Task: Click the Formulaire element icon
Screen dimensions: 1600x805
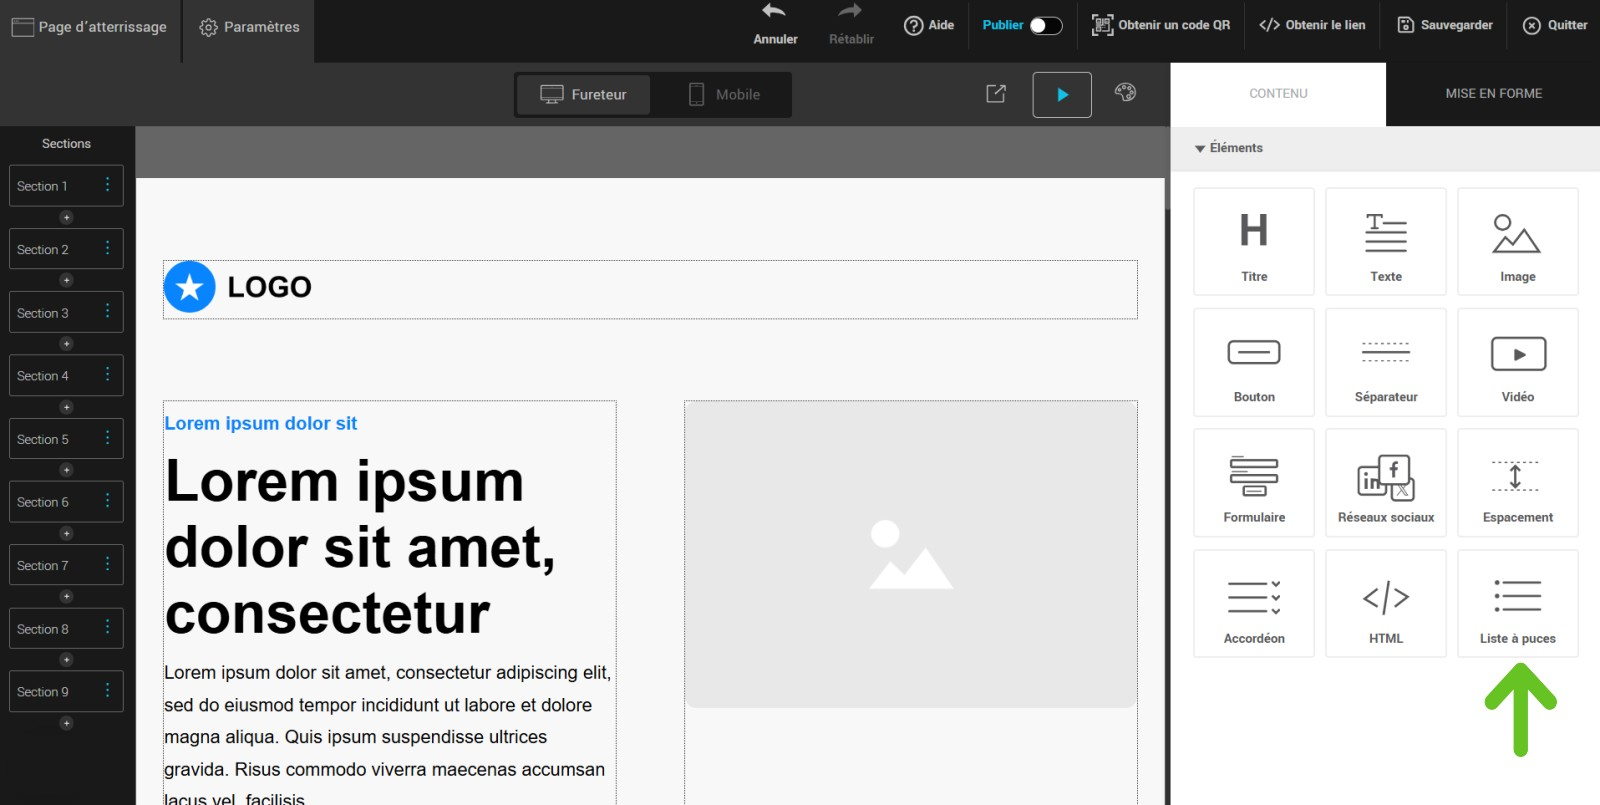Action: [x=1253, y=477]
